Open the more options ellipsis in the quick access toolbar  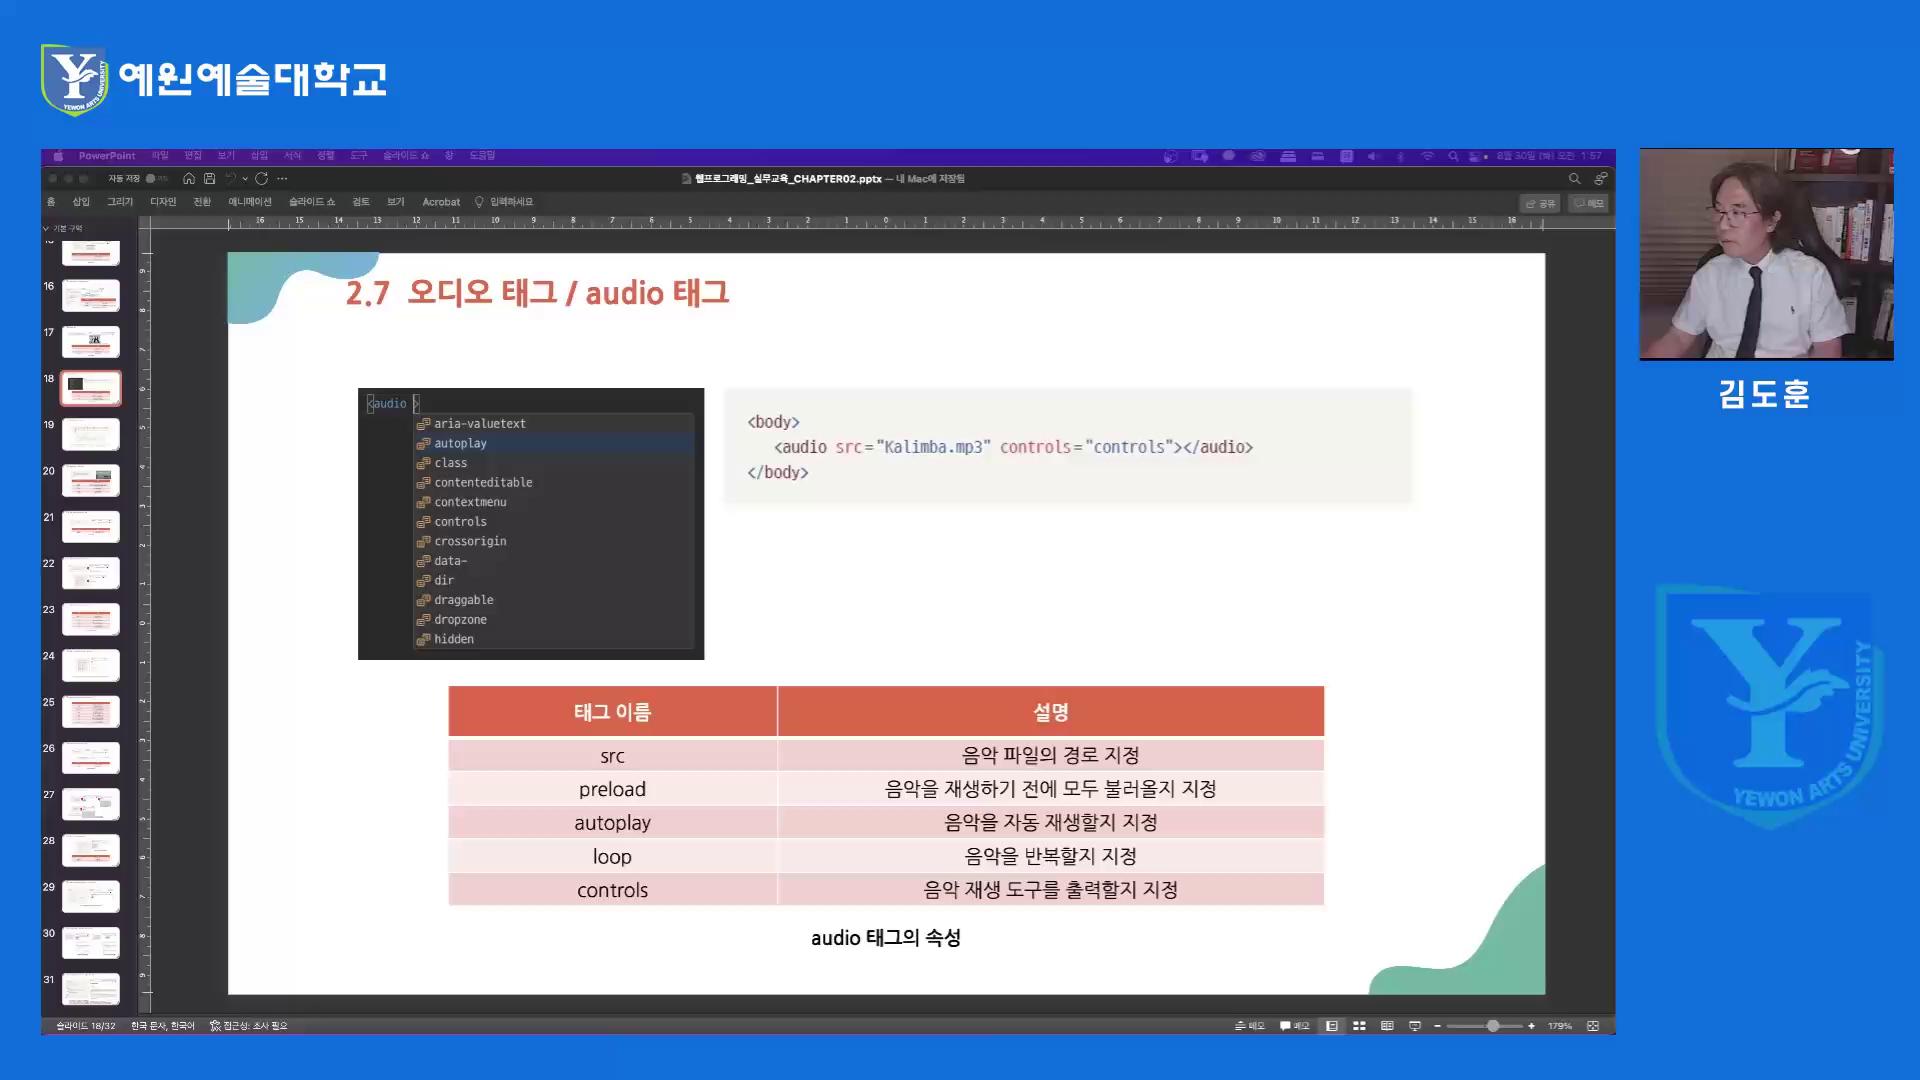click(x=283, y=179)
